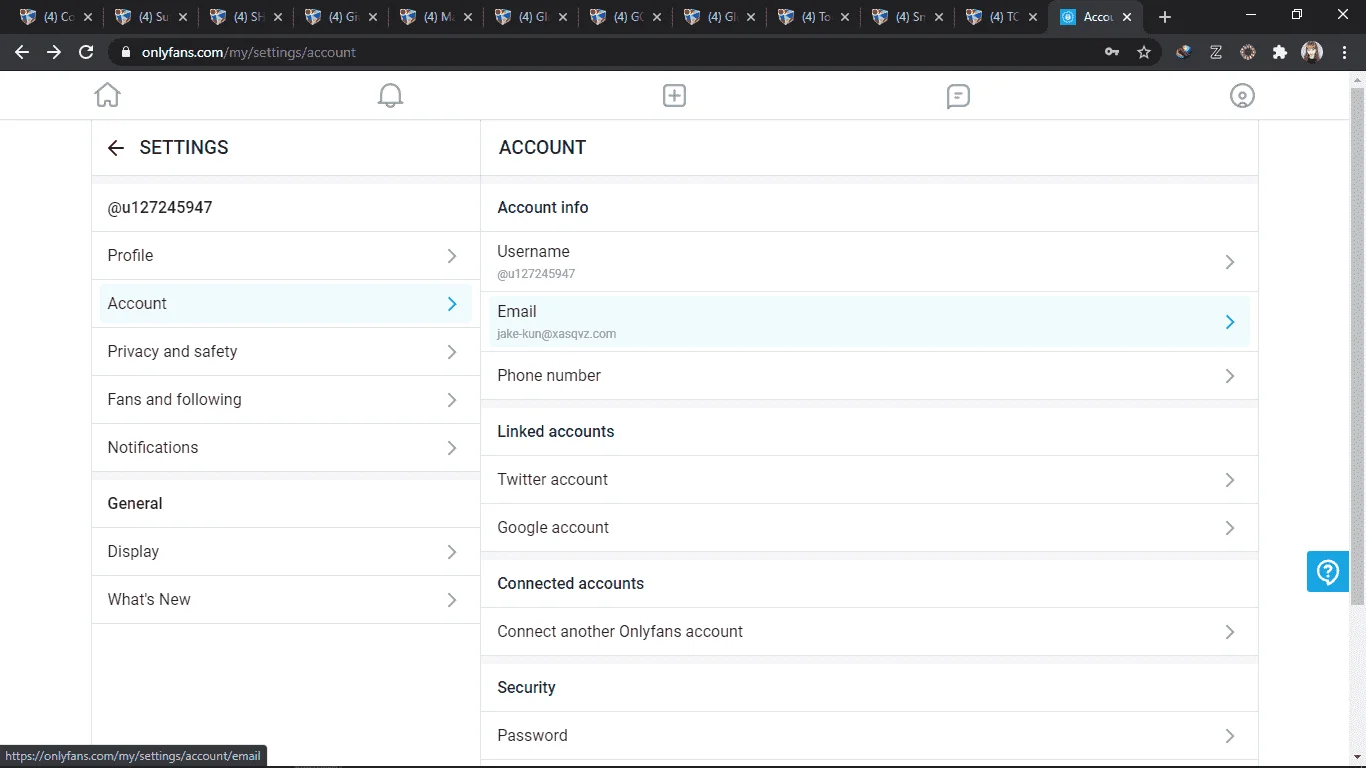
Task: Click the blue chevron on Account row
Action: 452,304
